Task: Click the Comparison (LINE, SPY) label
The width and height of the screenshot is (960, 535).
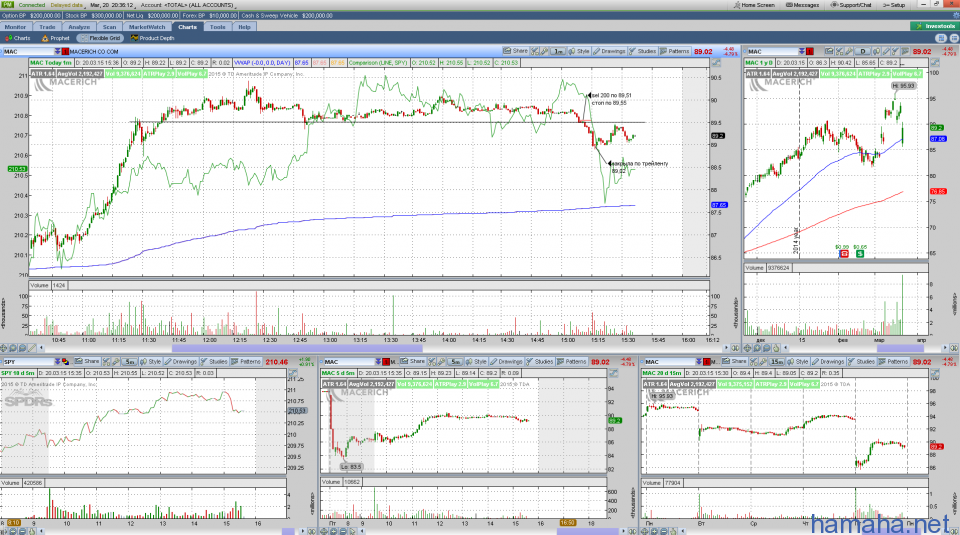Action: click(378, 62)
